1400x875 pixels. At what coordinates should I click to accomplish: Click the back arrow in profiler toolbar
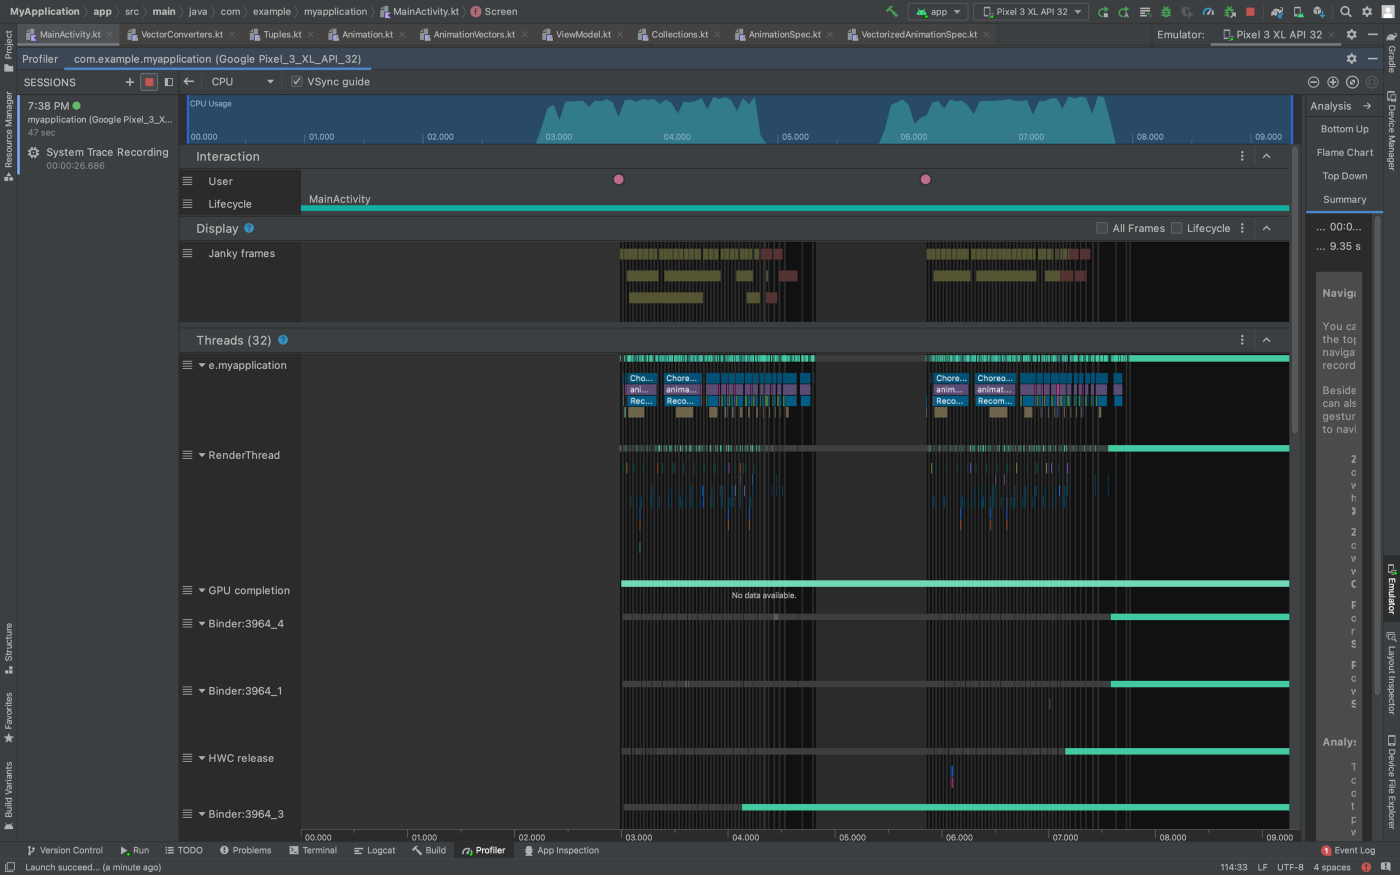click(x=189, y=82)
